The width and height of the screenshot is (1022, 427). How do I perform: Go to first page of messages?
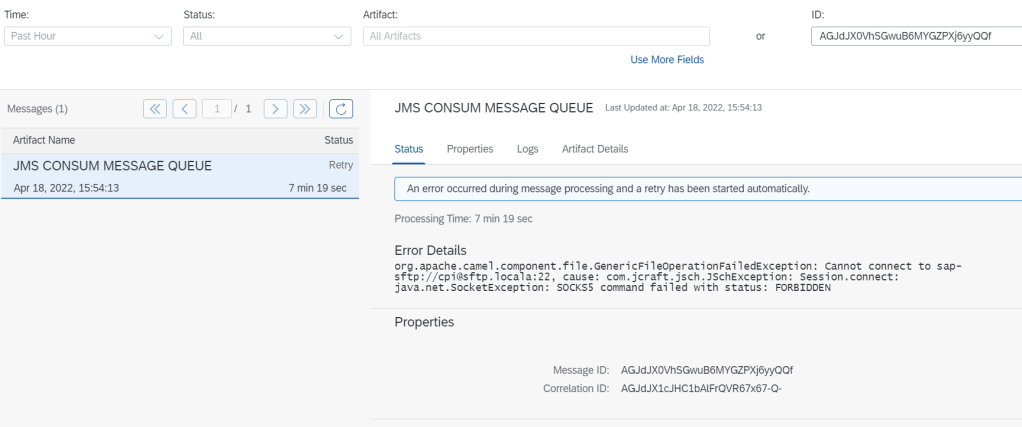pos(155,108)
